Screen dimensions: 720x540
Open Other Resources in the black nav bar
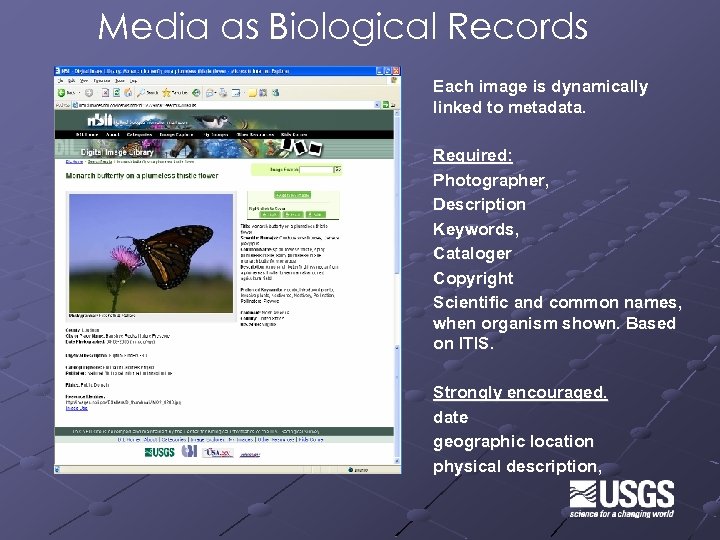(255, 135)
